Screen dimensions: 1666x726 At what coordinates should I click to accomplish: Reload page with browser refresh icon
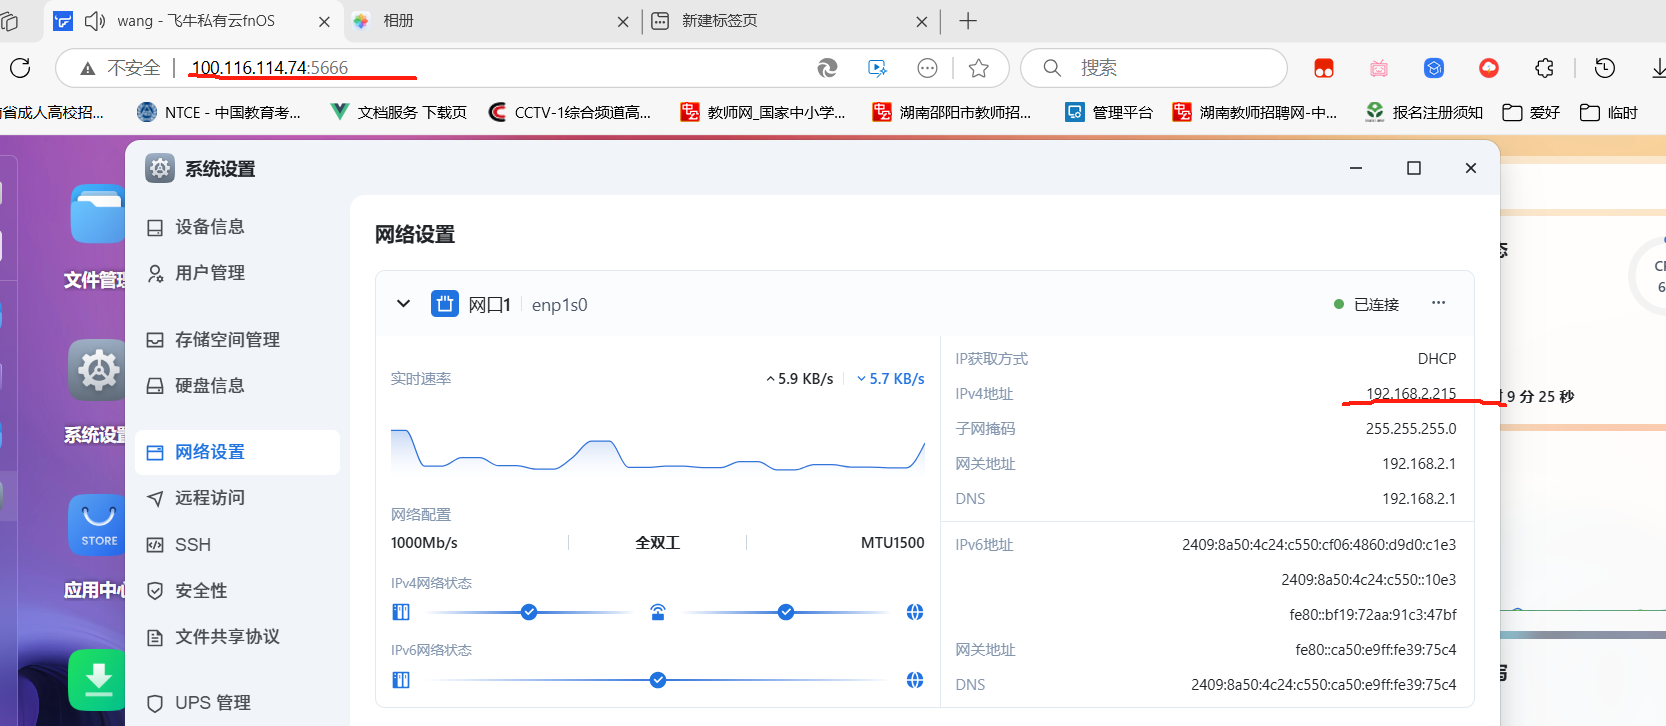20,68
